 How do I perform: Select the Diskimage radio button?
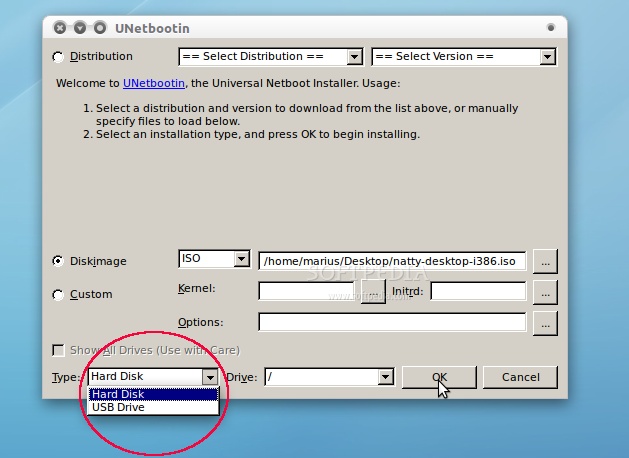tap(58, 261)
